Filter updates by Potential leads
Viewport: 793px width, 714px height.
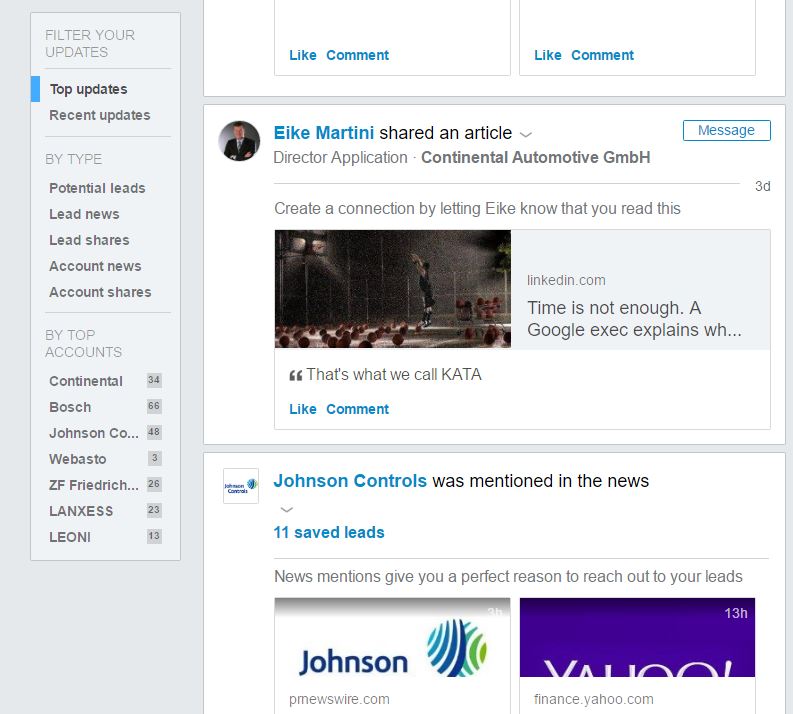[97, 188]
